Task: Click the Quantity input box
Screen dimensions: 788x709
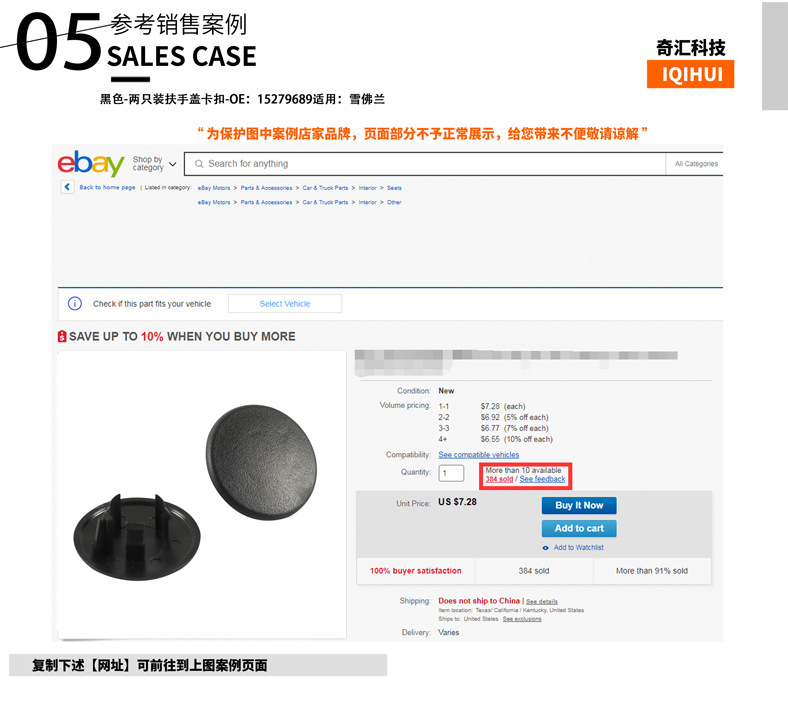Action: point(451,473)
